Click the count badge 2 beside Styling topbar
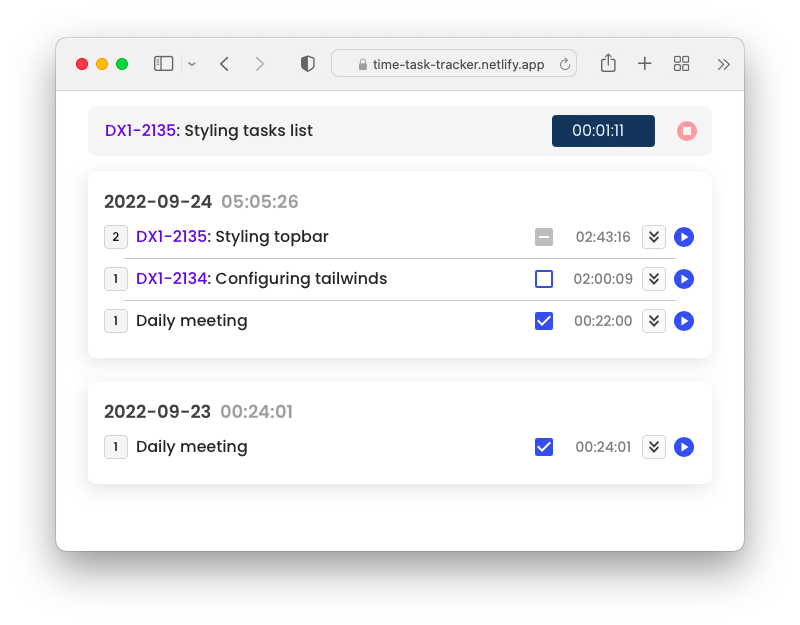This screenshot has height=625, width=800. click(x=116, y=237)
